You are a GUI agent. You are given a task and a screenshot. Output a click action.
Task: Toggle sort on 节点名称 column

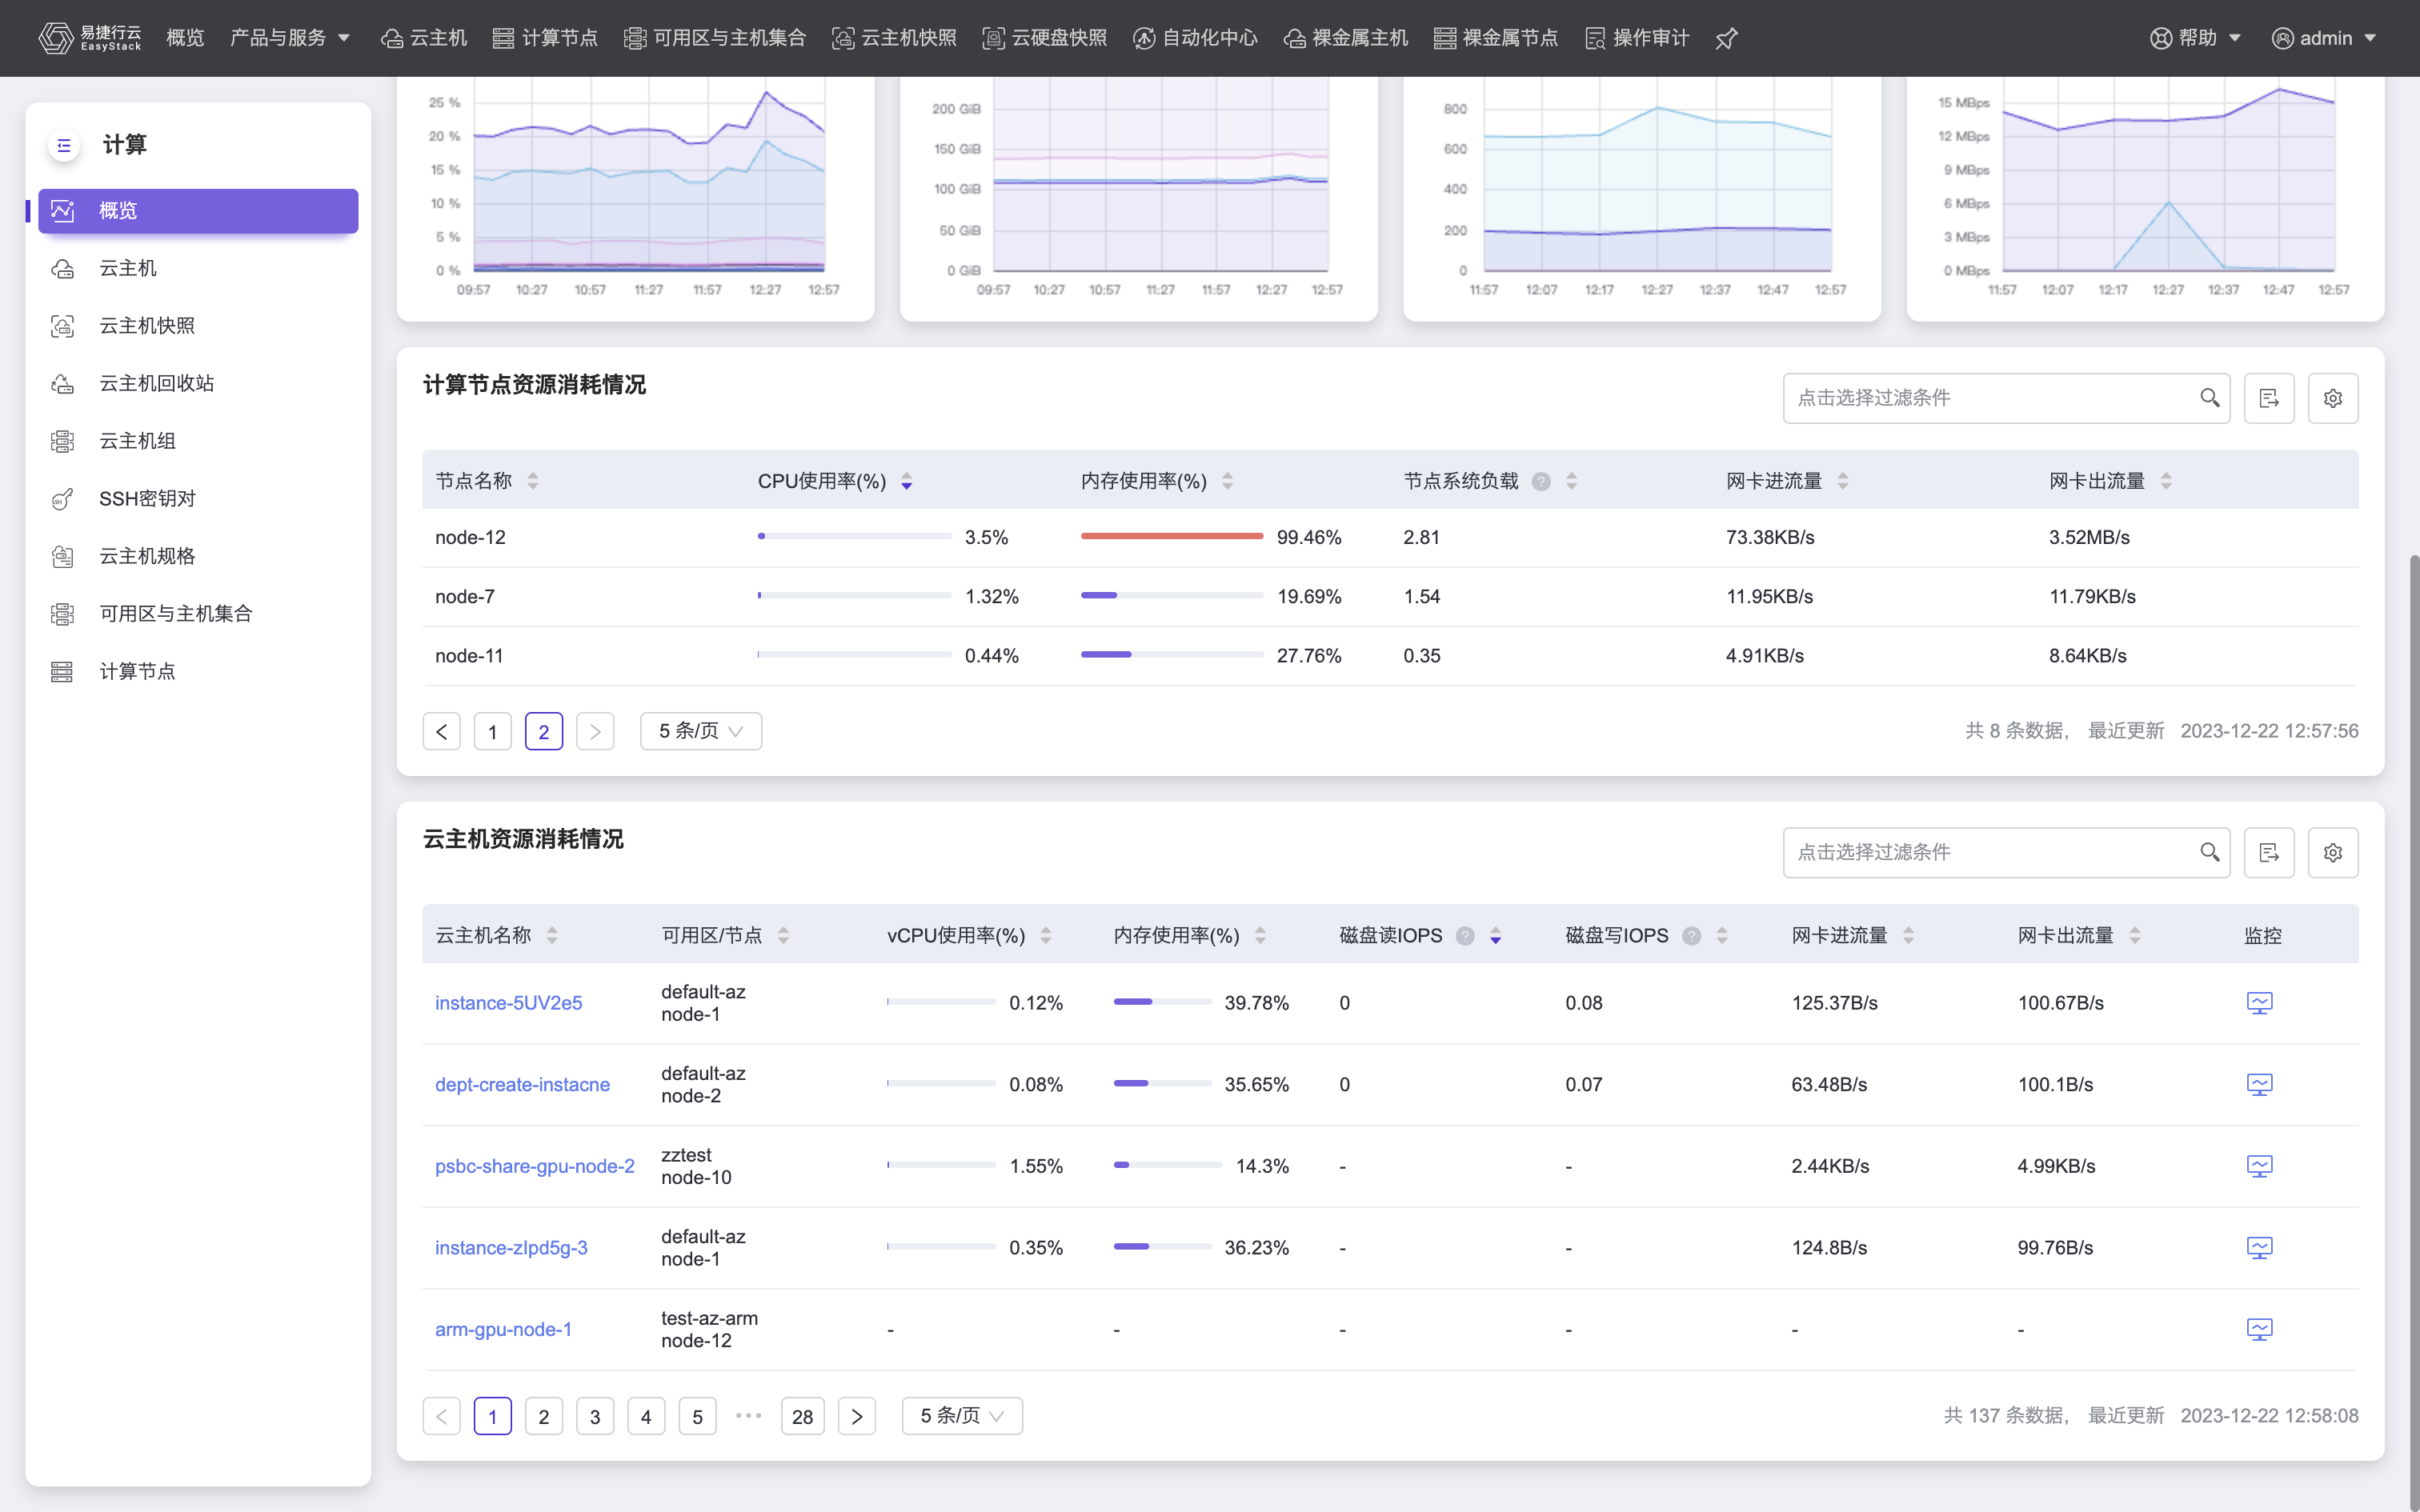click(533, 482)
